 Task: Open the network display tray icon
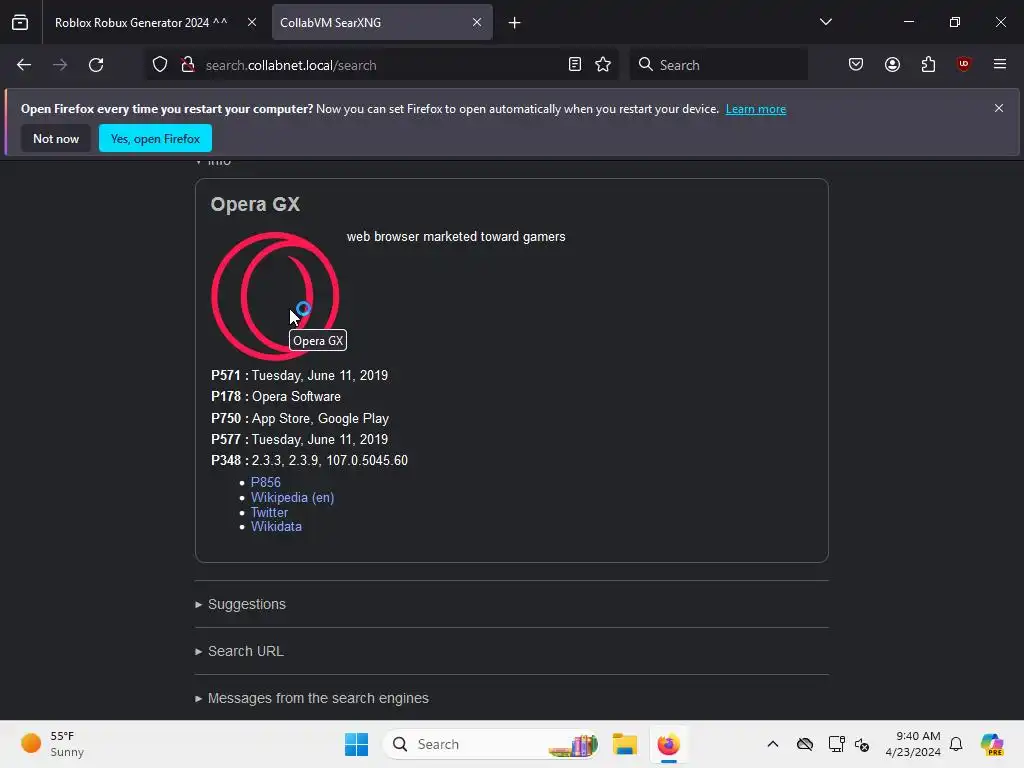click(836, 744)
